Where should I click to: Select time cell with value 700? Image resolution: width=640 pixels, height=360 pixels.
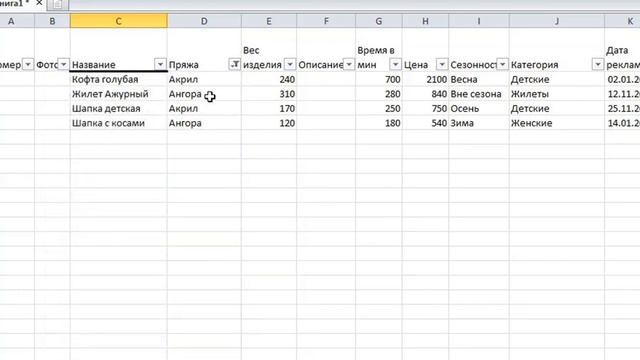click(x=379, y=79)
